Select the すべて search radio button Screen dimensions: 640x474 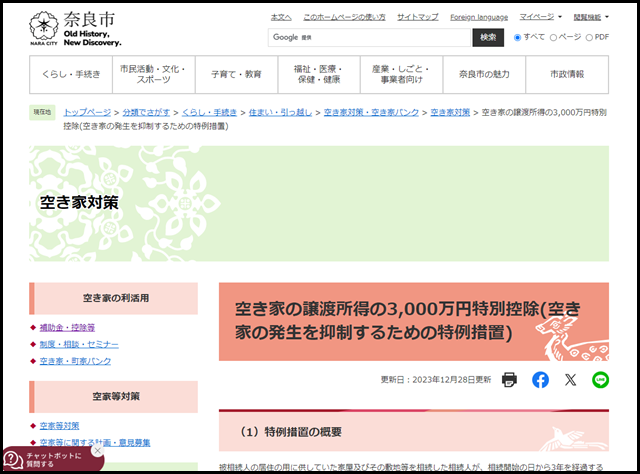coord(517,38)
